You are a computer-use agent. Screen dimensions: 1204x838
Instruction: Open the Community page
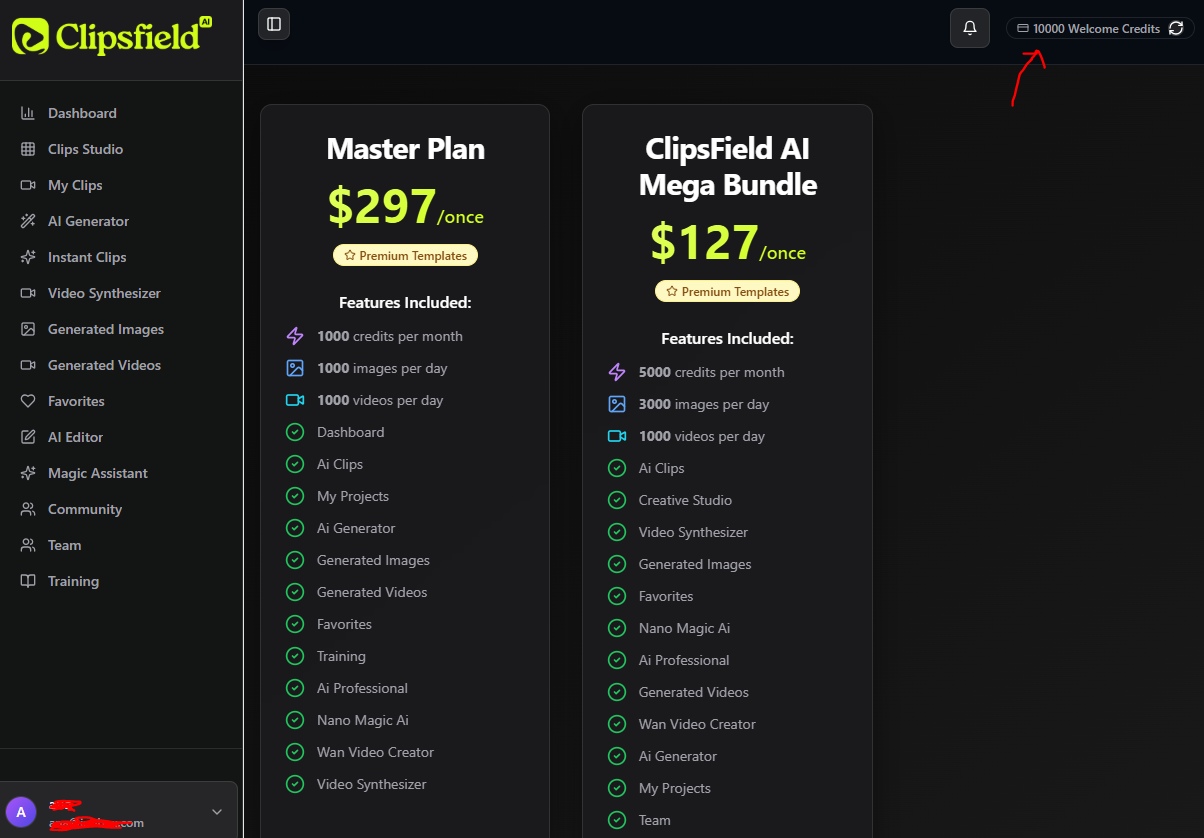tap(85, 509)
